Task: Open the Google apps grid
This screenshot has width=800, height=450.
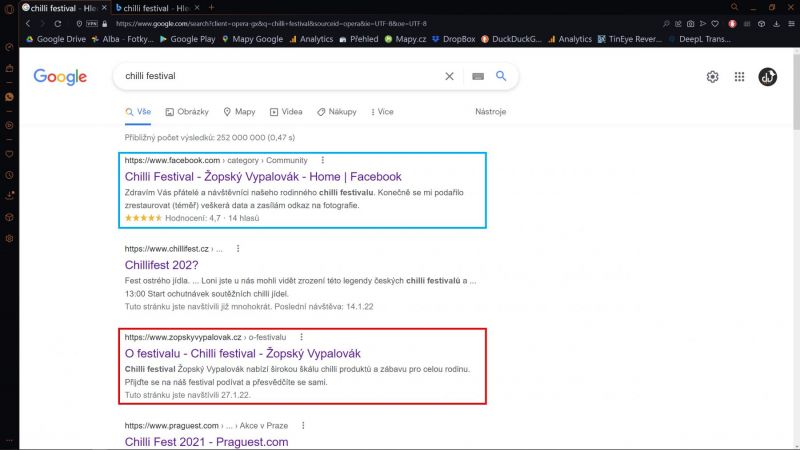Action: tap(740, 77)
